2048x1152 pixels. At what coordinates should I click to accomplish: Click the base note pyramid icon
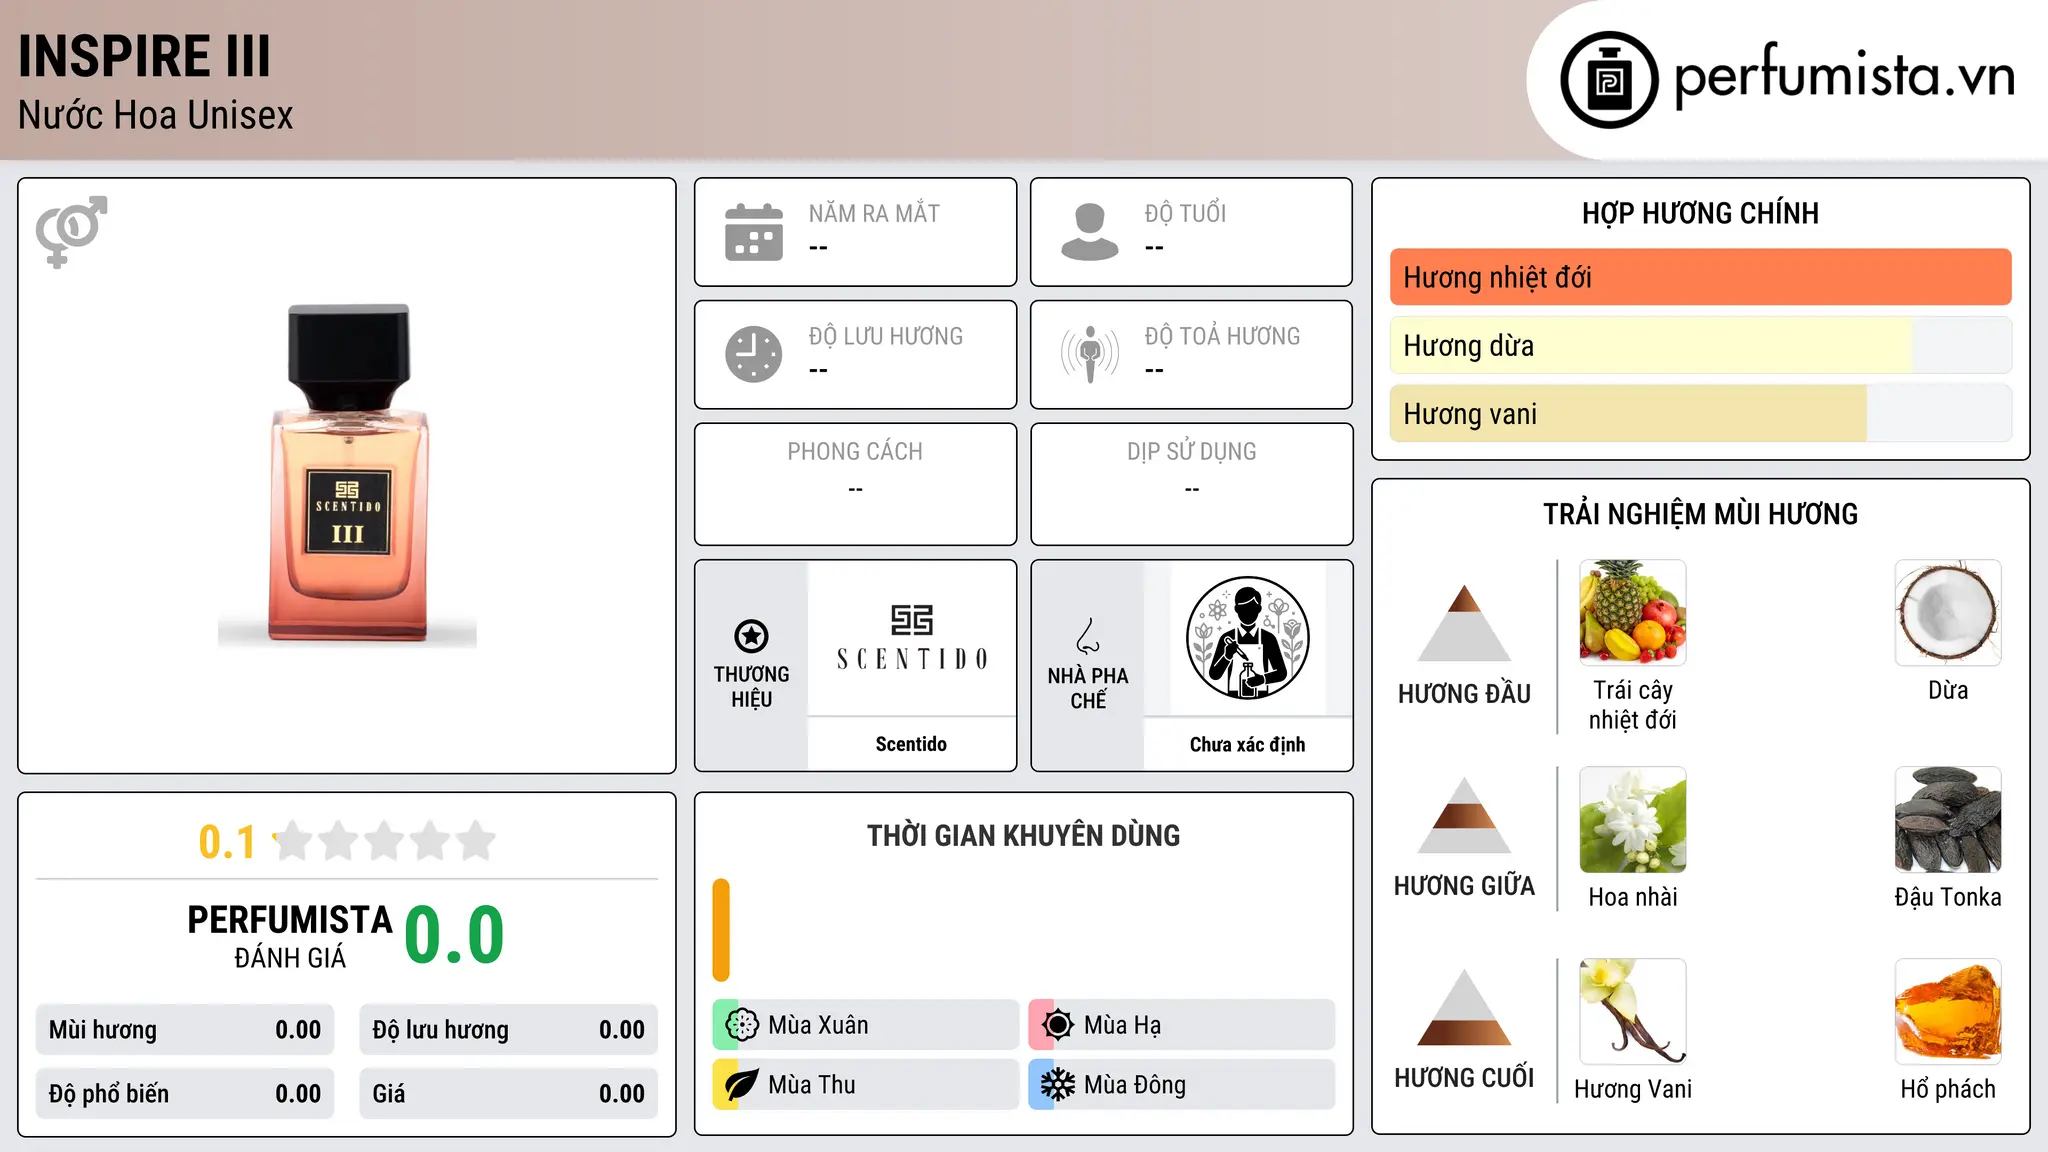pos(1464,1007)
